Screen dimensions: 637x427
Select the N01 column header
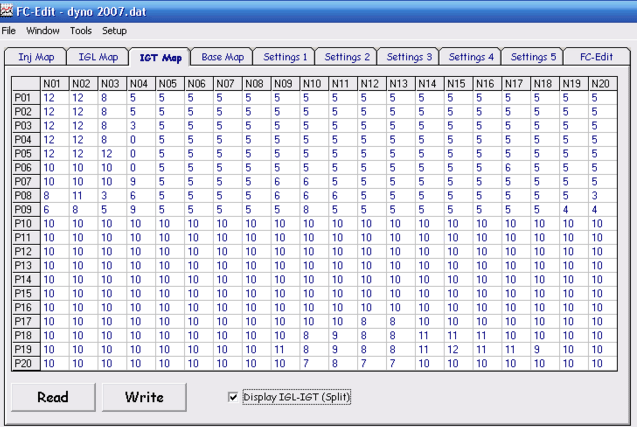click(x=55, y=84)
